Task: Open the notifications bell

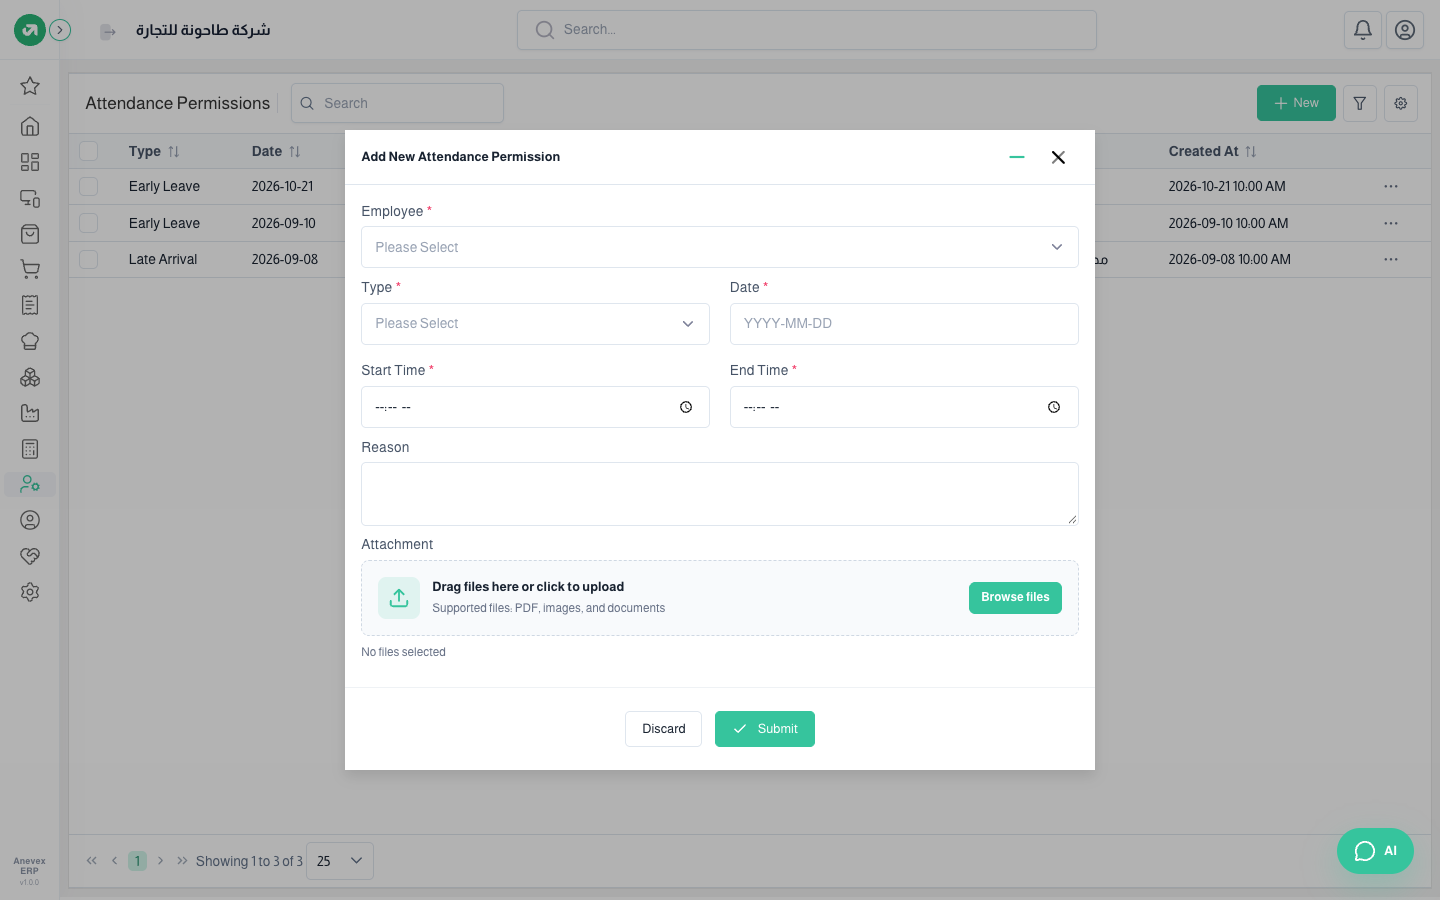Action: (x=1363, y=30)
